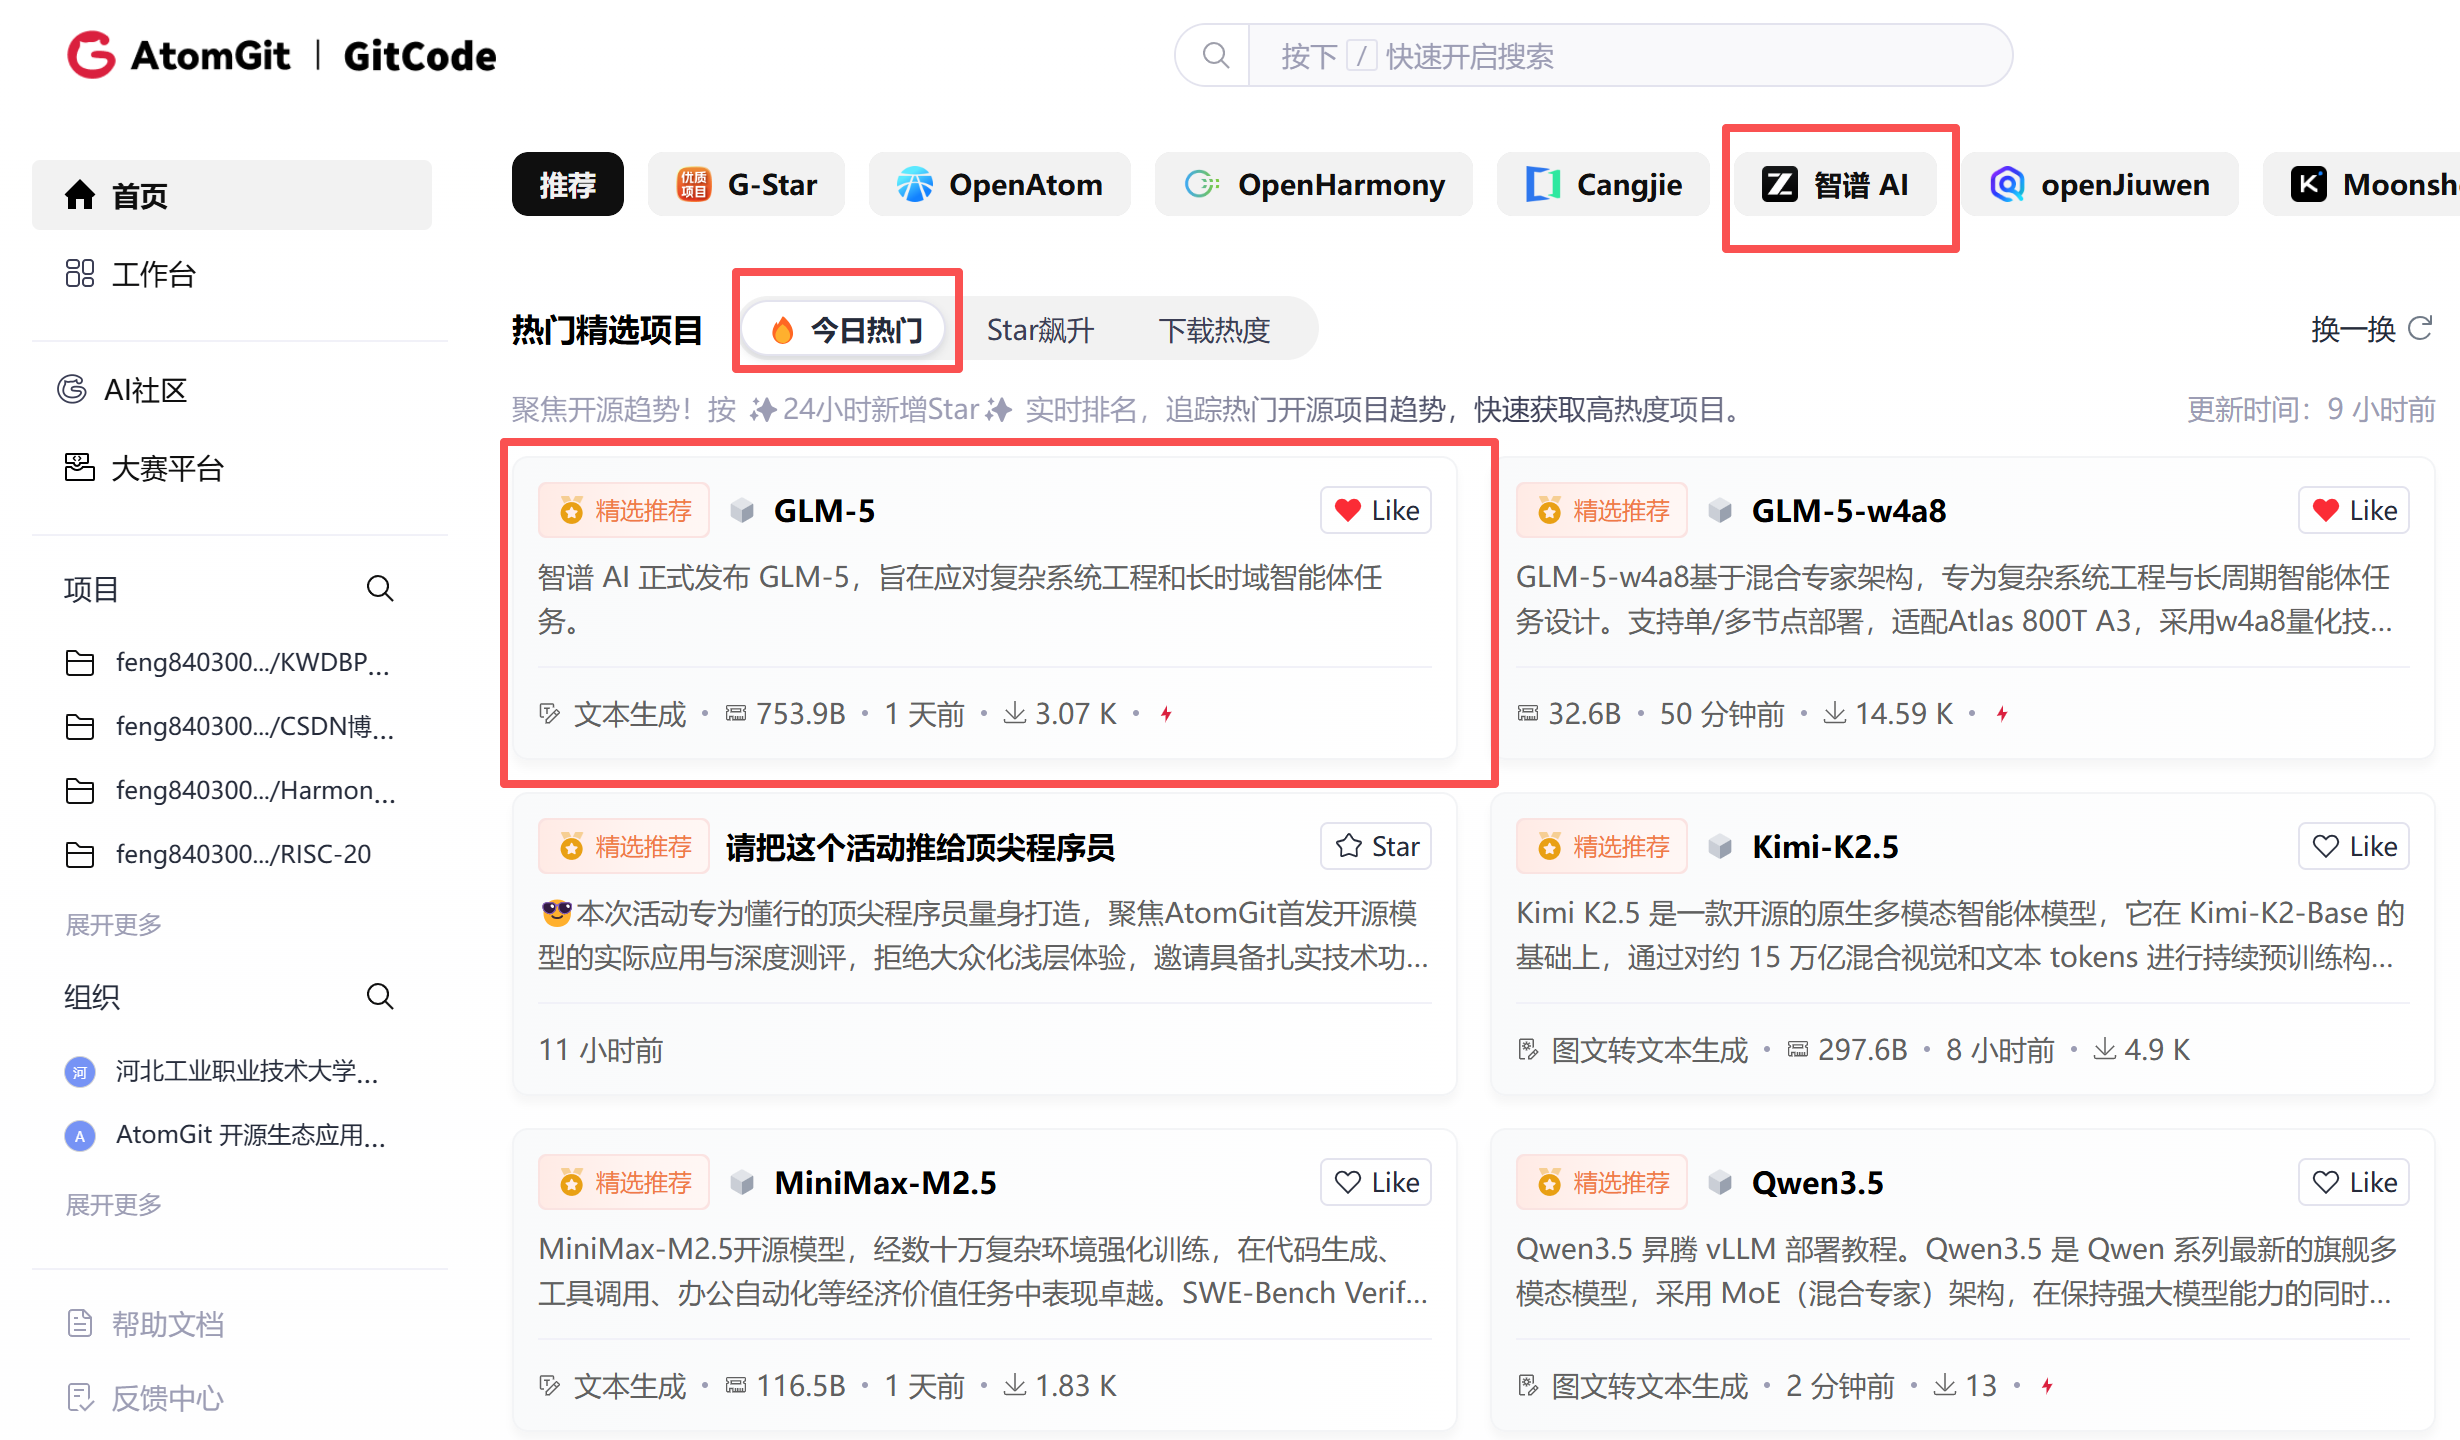Image resolution: width=2460 pixels, height=1440 pixels.
Task: Unlike the GLM-5-w4a8 model
Action: [x=2354, y=511]
